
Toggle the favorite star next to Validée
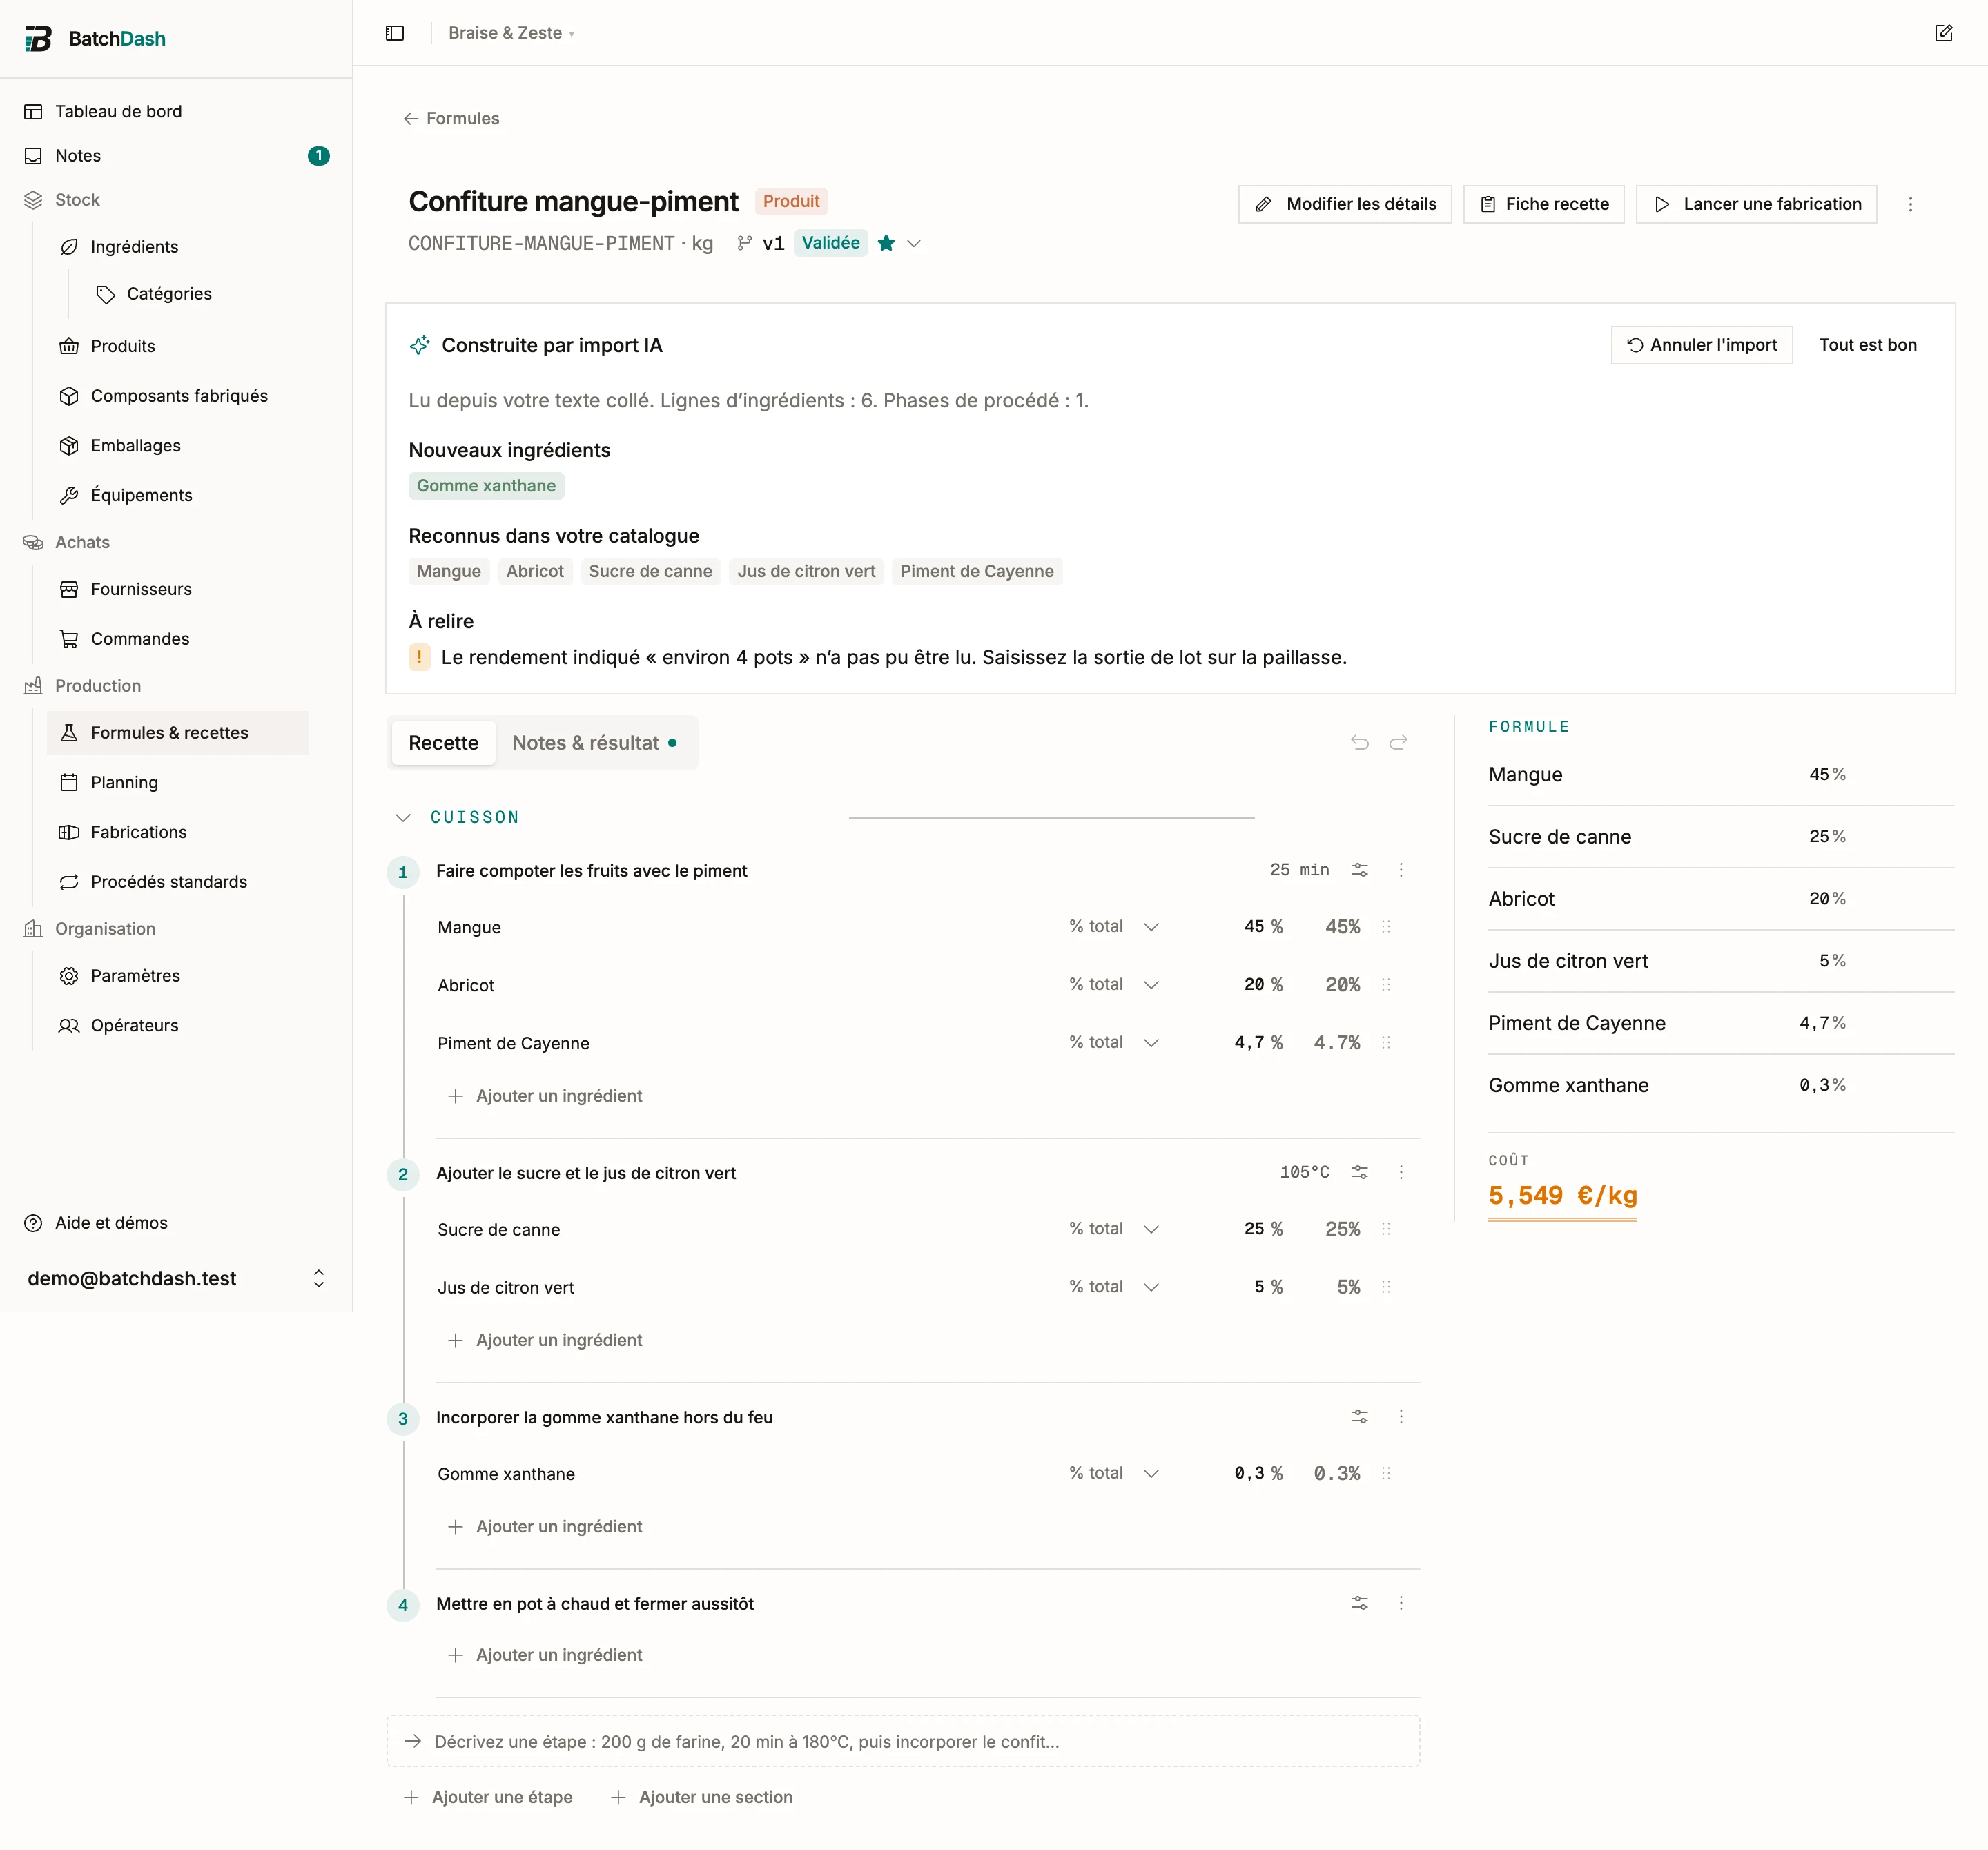[886, 243]
